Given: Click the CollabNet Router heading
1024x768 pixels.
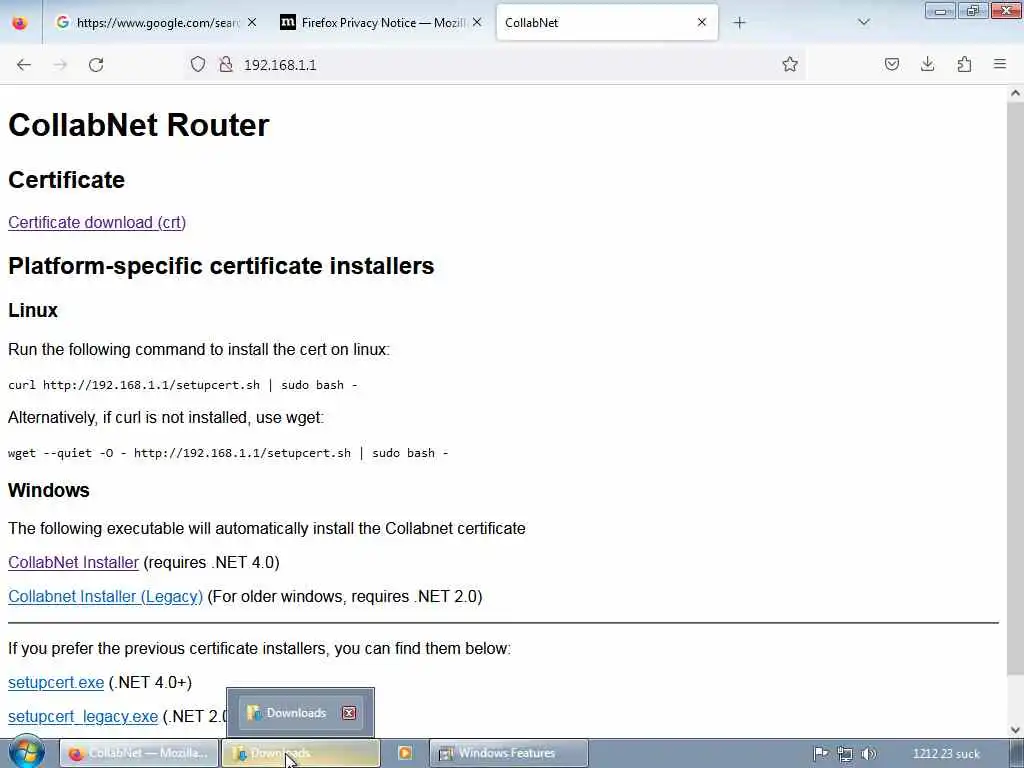Looking at the screenshot, I should point(138,125).
